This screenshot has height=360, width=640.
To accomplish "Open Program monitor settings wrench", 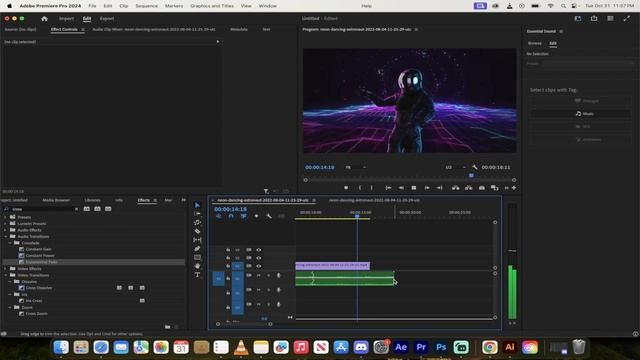I will click(x=475, y=167).
